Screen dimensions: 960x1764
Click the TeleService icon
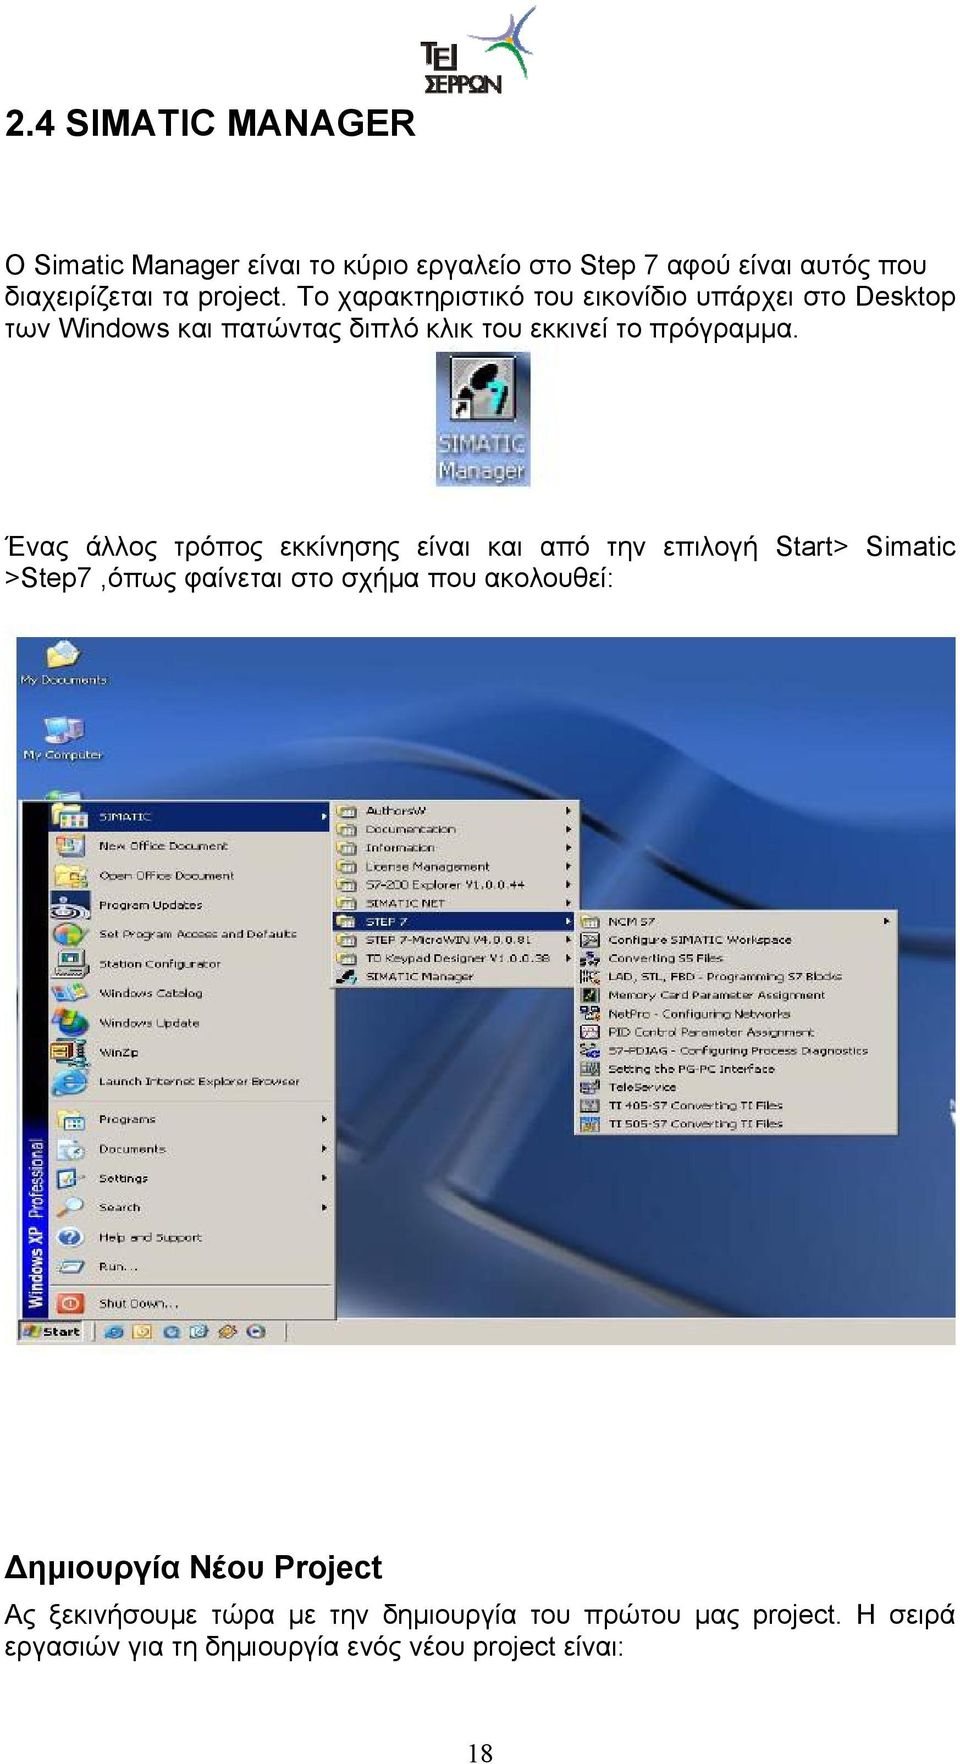[x=590, y=1088]
